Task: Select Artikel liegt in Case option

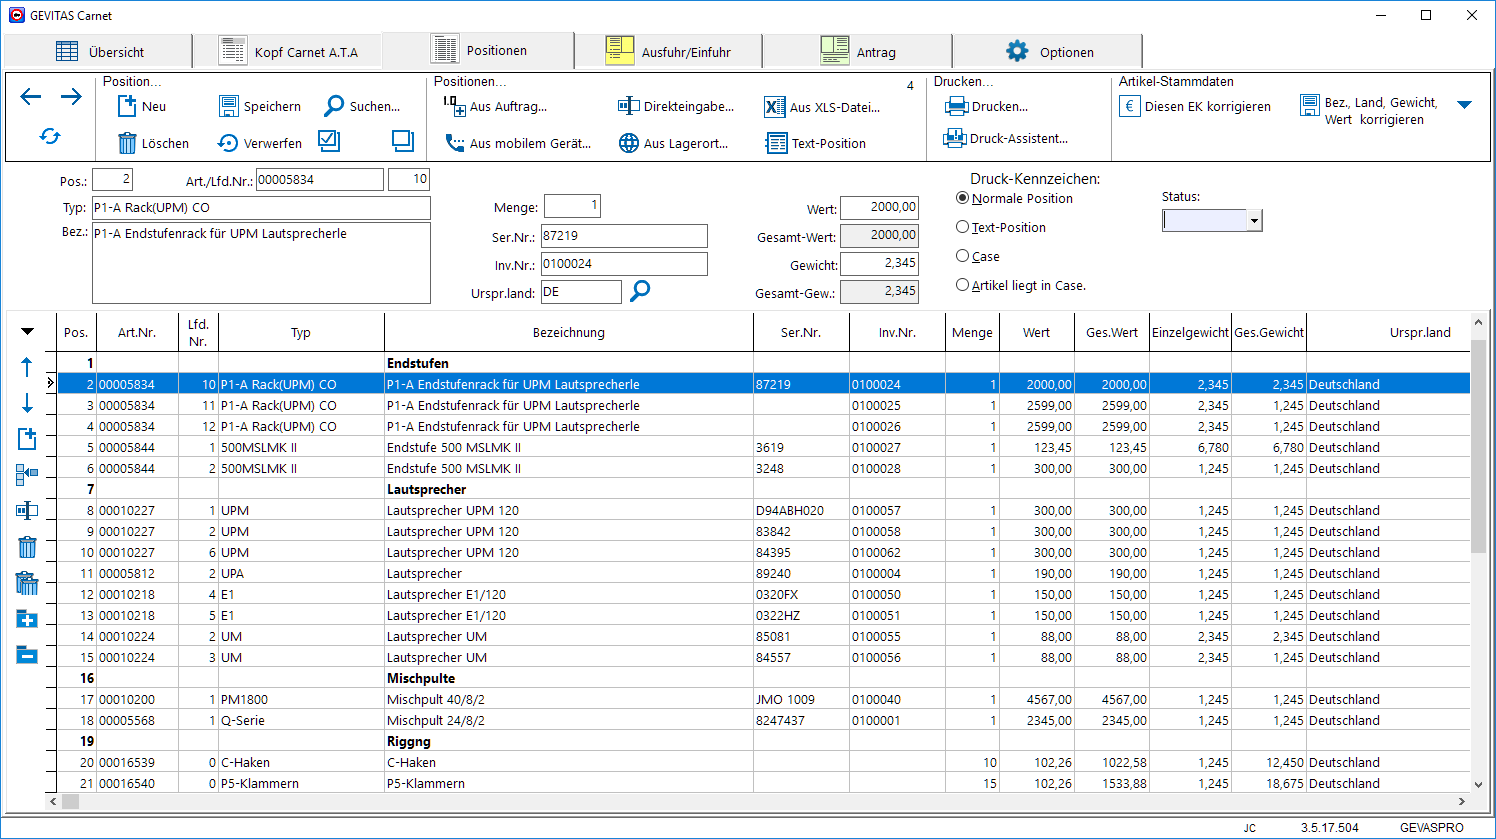Action: pos(962,285)
